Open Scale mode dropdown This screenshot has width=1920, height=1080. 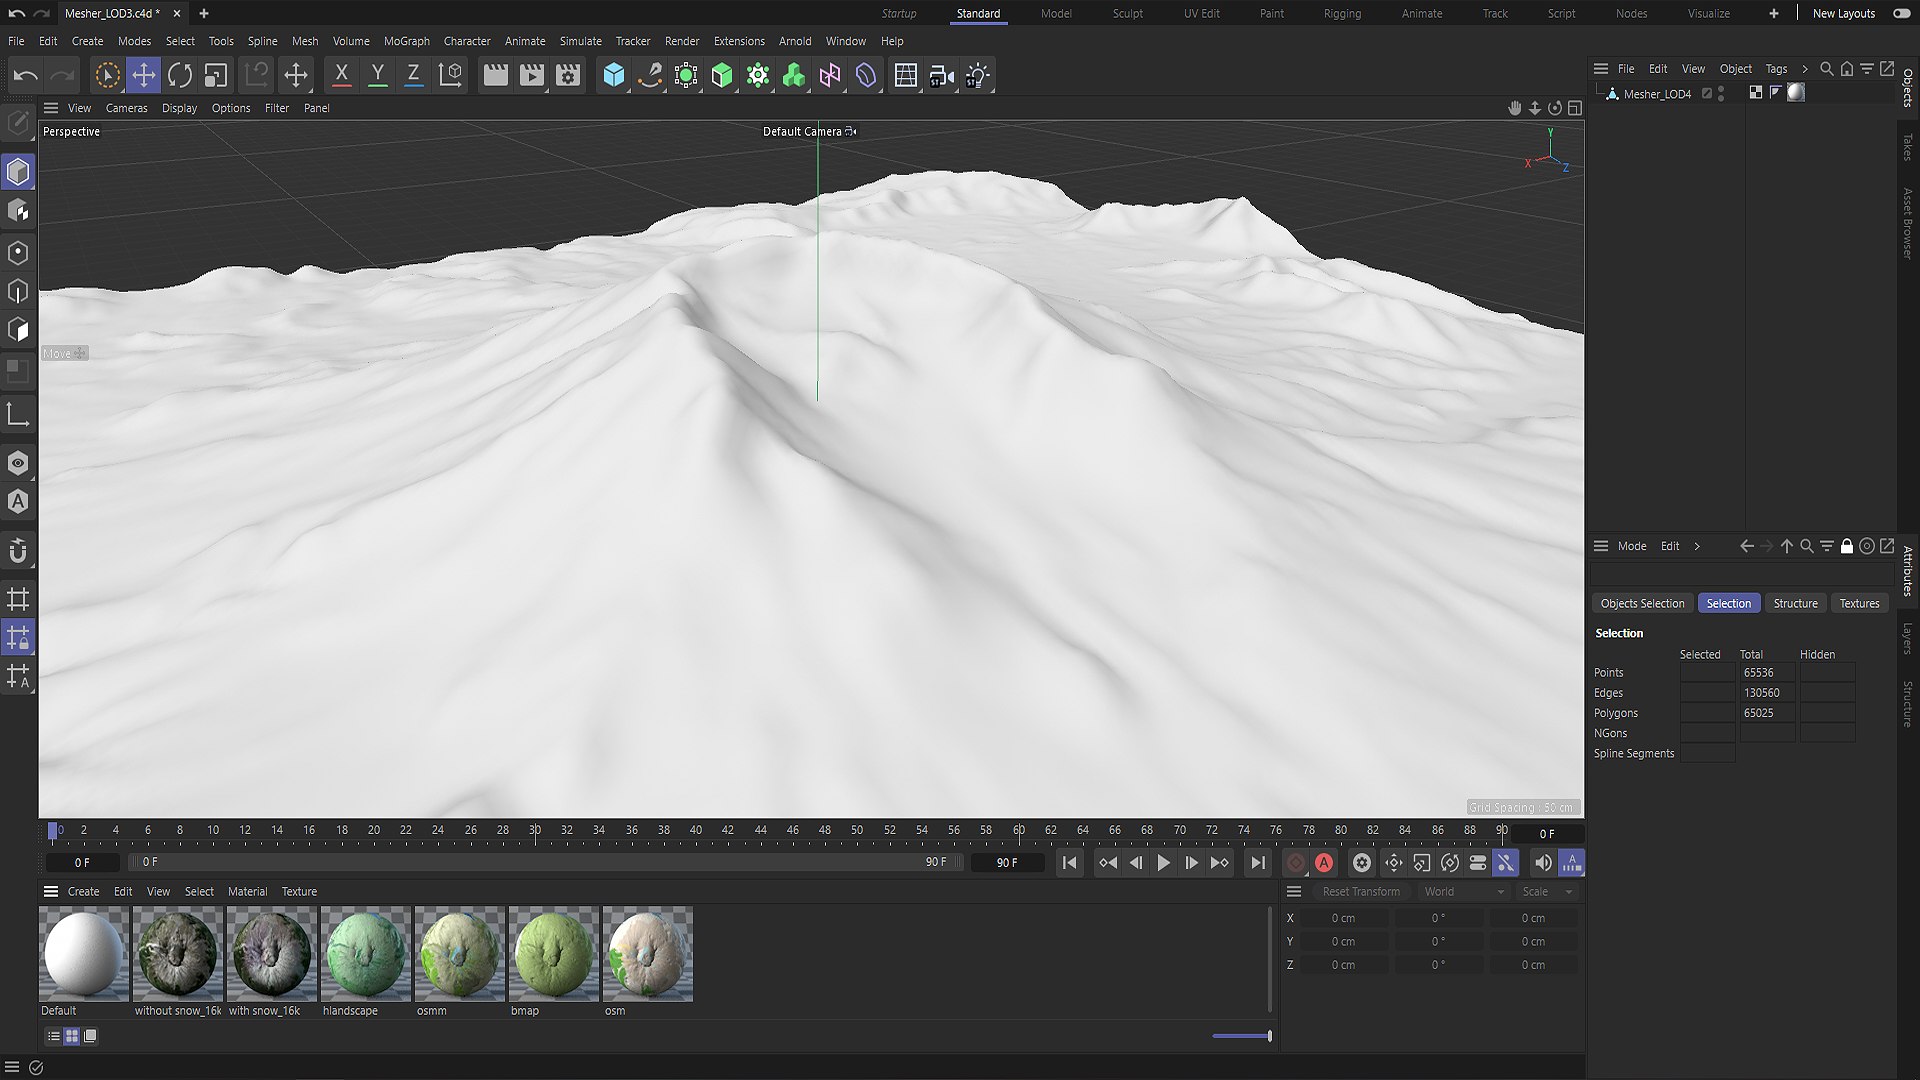1547,891
